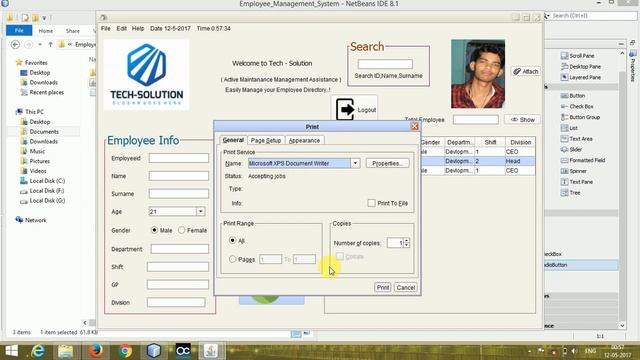Click the Total Employee field
Viewport: 640px width, 360px height.
[476, 120]
